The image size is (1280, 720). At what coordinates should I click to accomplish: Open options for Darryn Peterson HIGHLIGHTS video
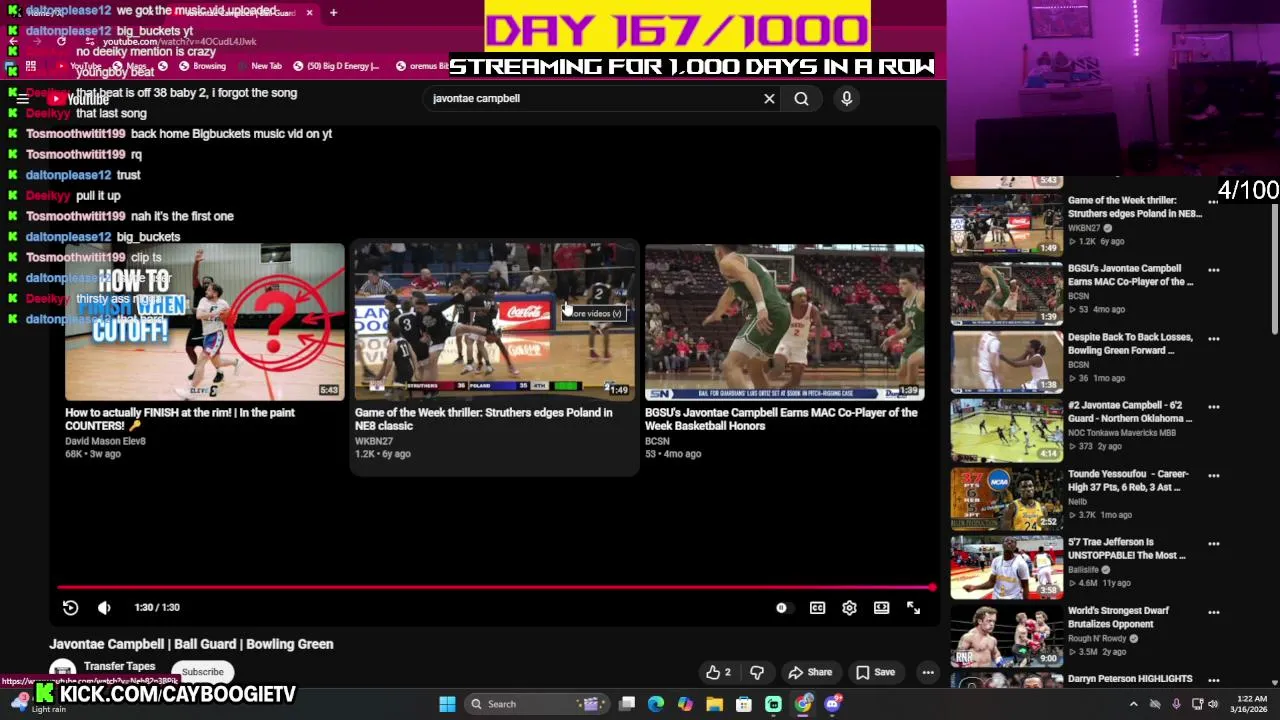click(x=1213, y=681)
